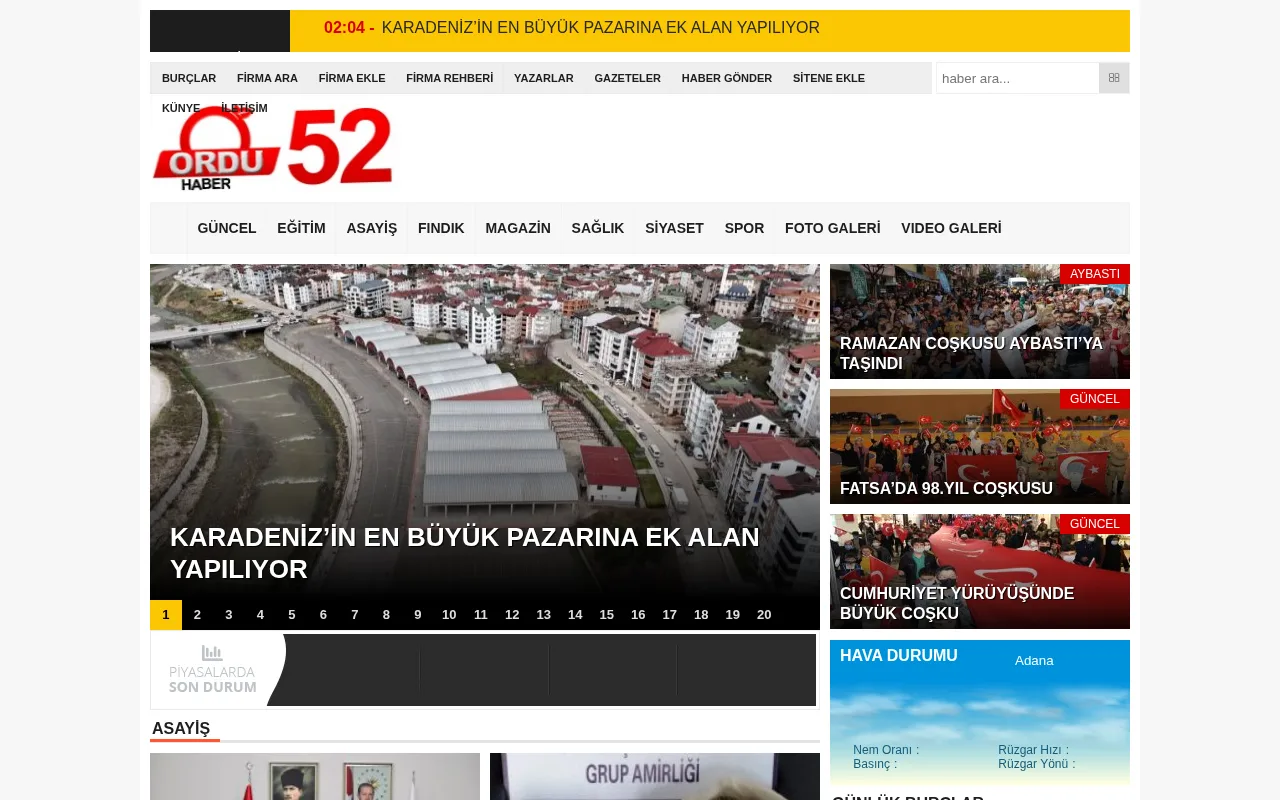Open headline about Karadeniz'in en büyük pazarı

(465, 552)
